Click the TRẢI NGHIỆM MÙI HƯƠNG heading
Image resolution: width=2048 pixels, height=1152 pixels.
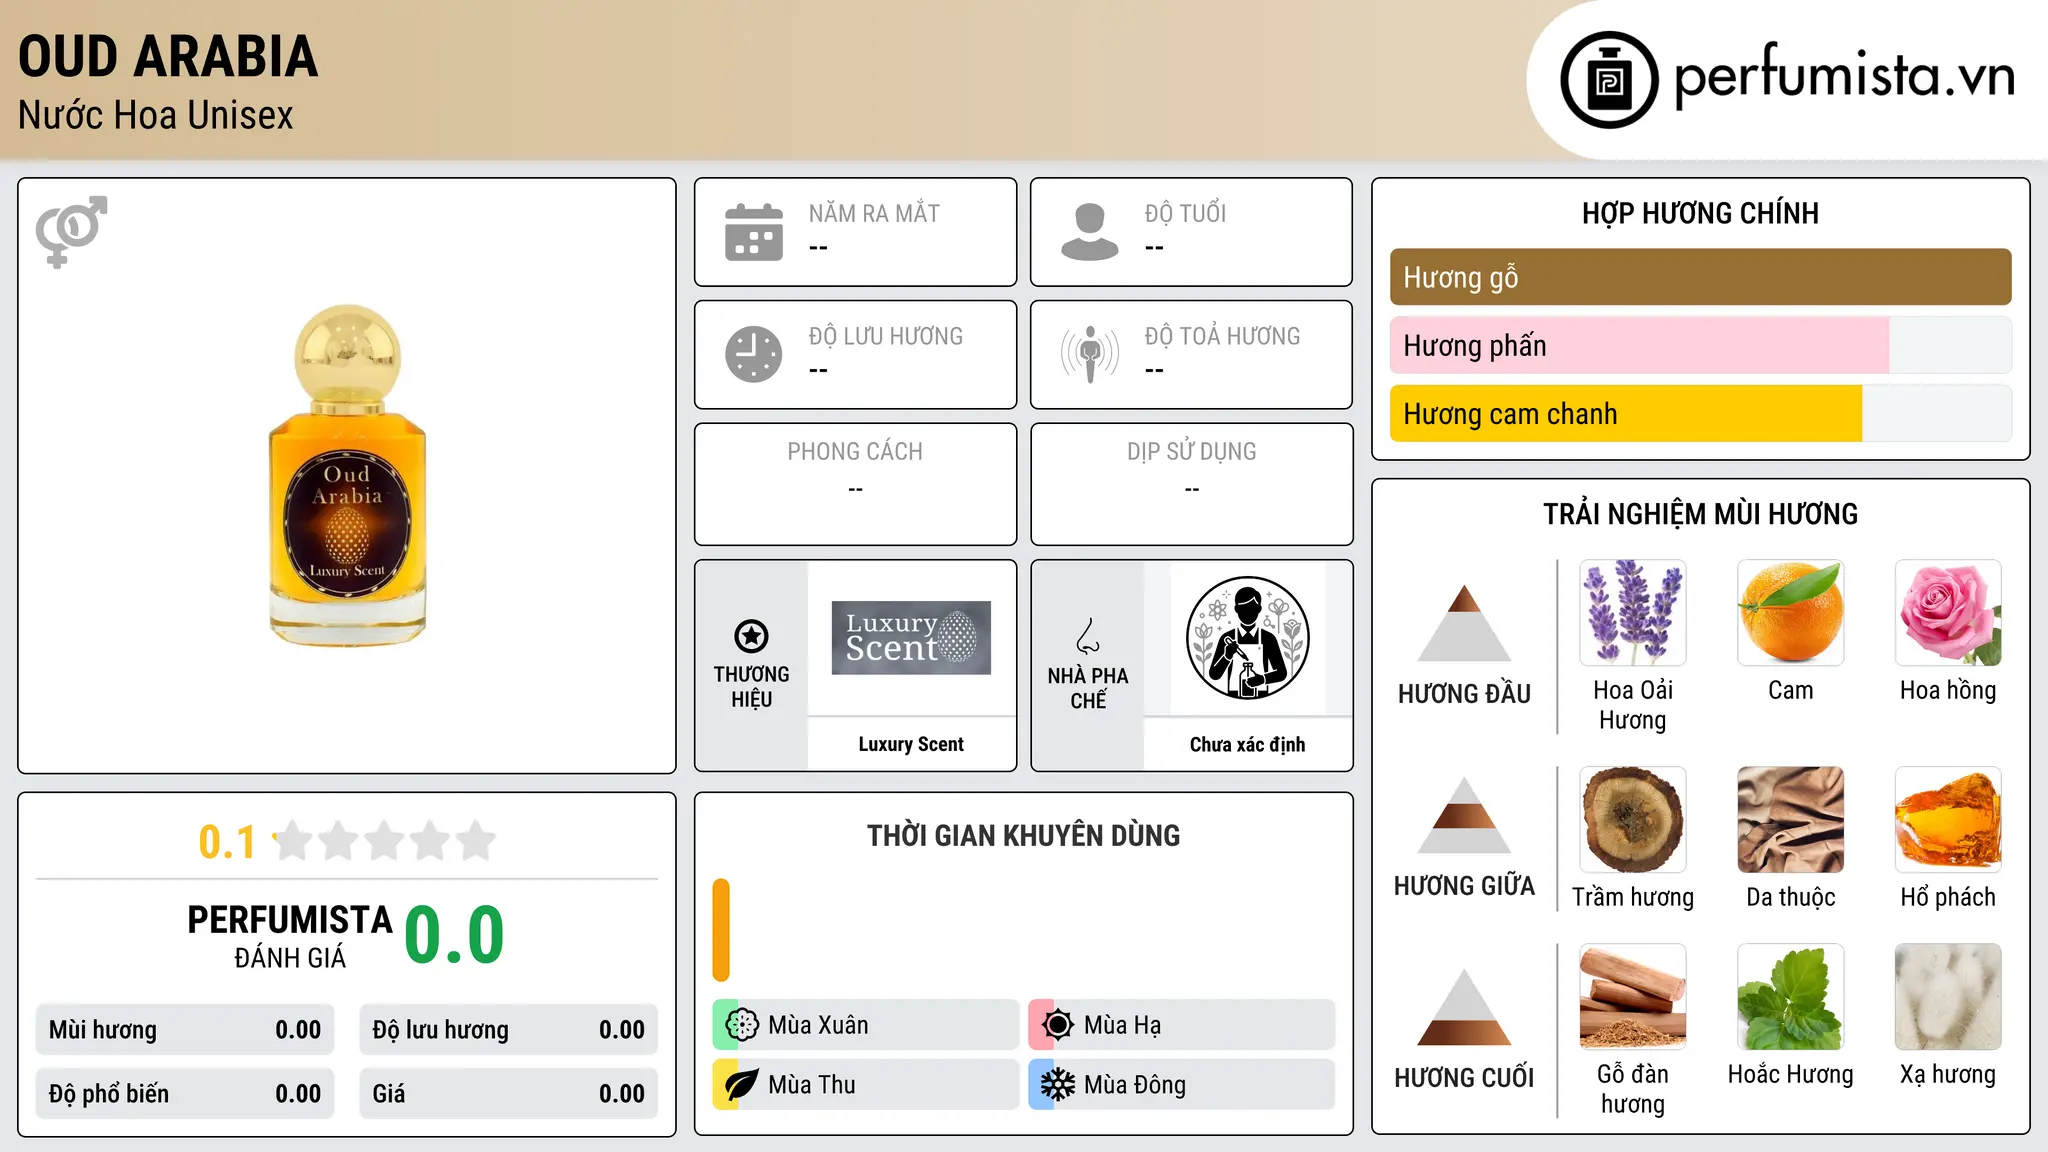(x=1700, y=514)
